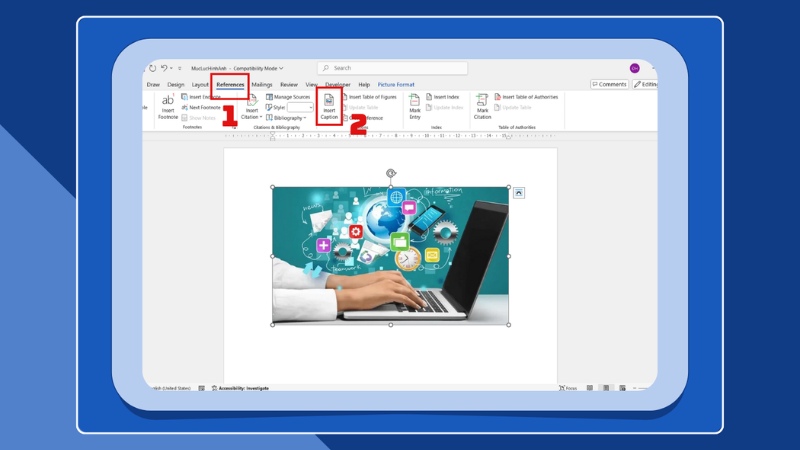The image size is (800, 450).
Task: Click the Layout Options icon beside the picture
Action: (519, 193)
